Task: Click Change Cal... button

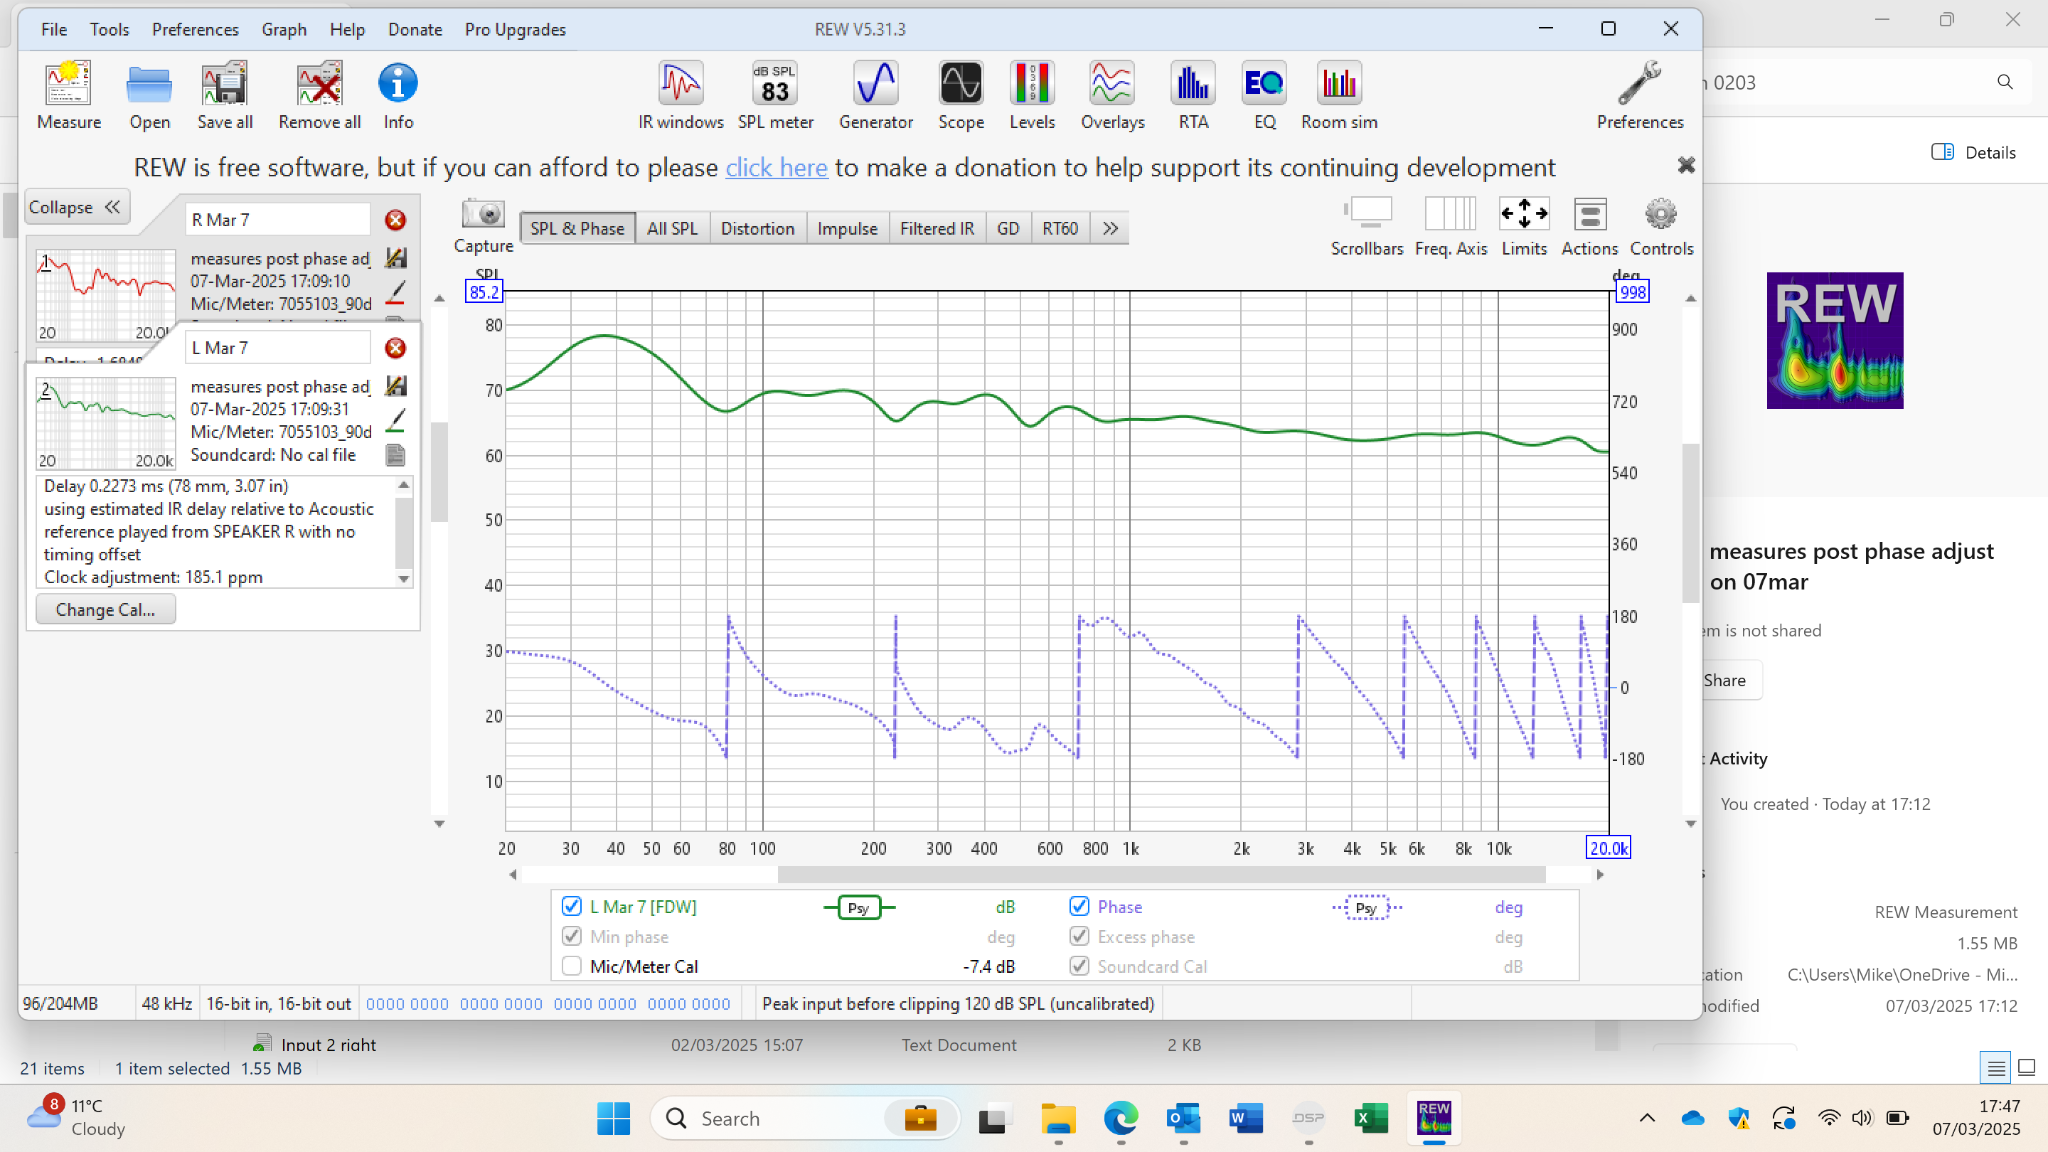Action: coord(106,609)
